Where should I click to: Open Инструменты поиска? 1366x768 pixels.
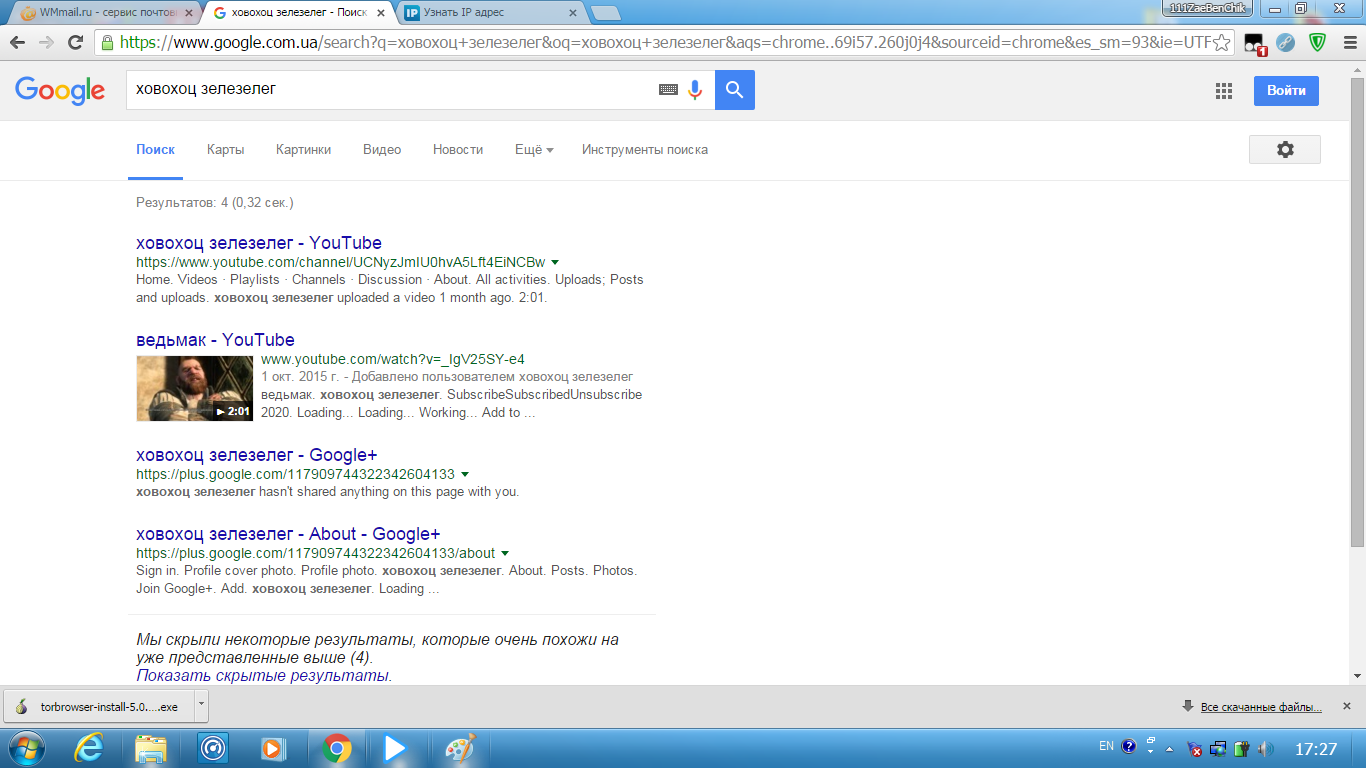[645, 149]
